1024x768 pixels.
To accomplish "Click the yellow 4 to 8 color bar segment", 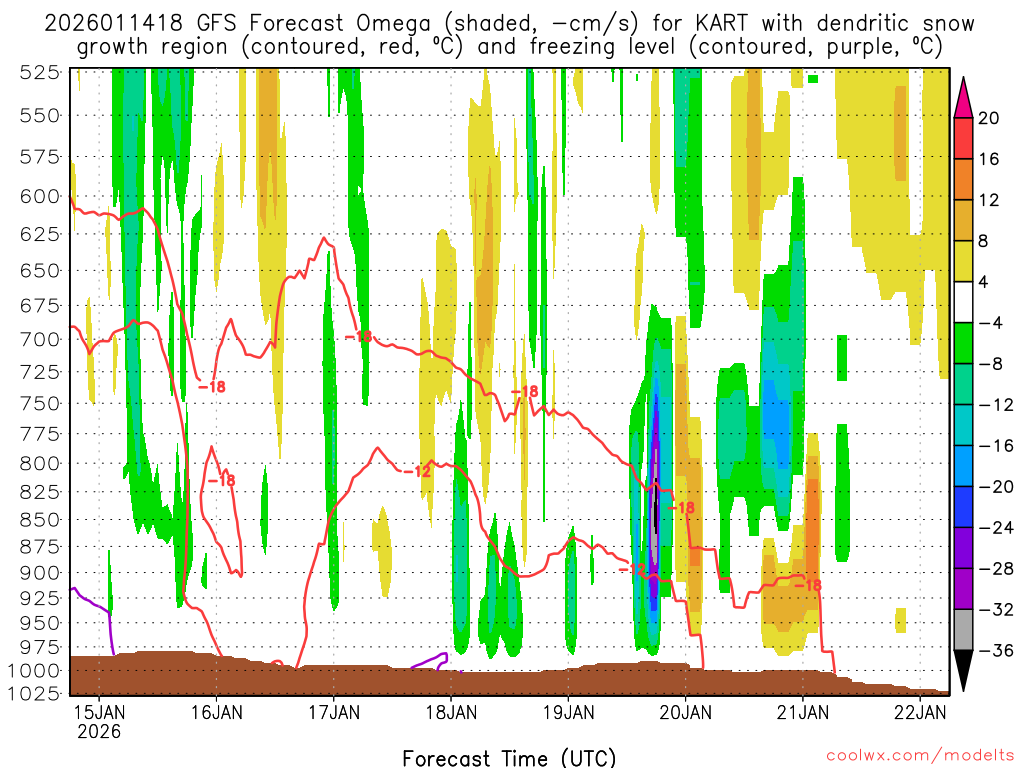I will [963, 261].
